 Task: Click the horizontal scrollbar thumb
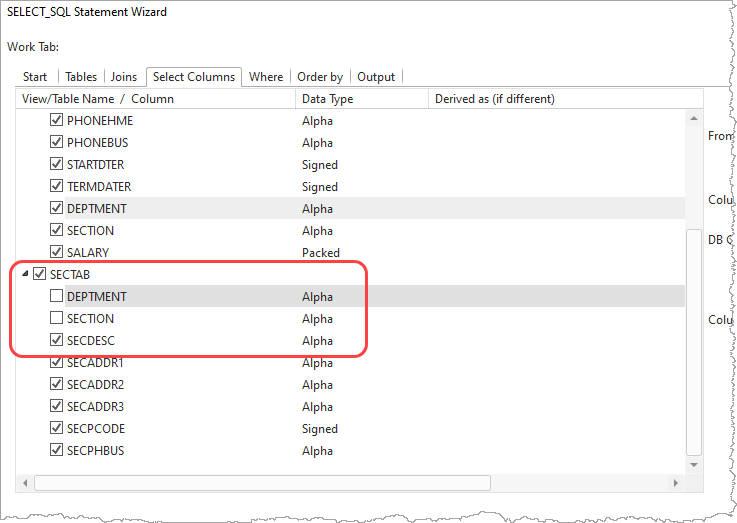[x=262, y=482]
